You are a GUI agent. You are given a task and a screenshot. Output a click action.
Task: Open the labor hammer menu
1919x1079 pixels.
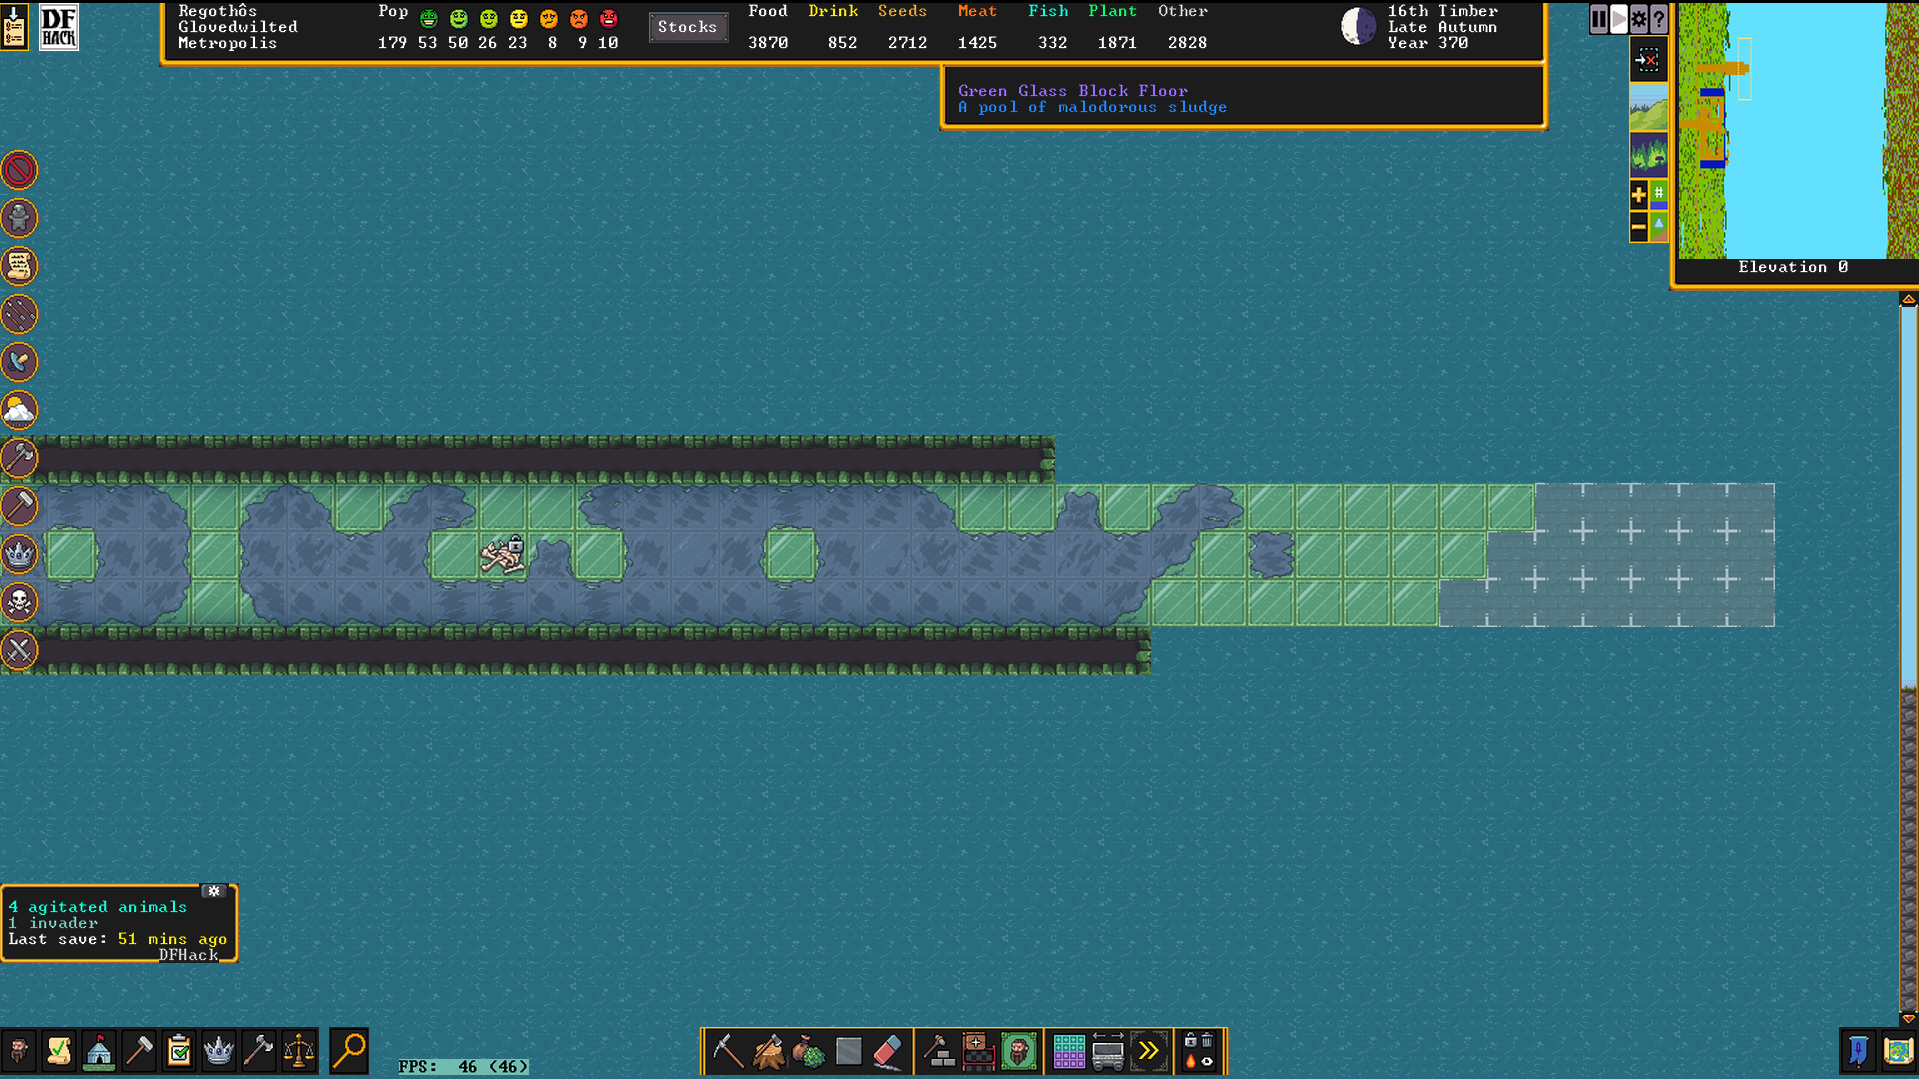click(139, 1051)
